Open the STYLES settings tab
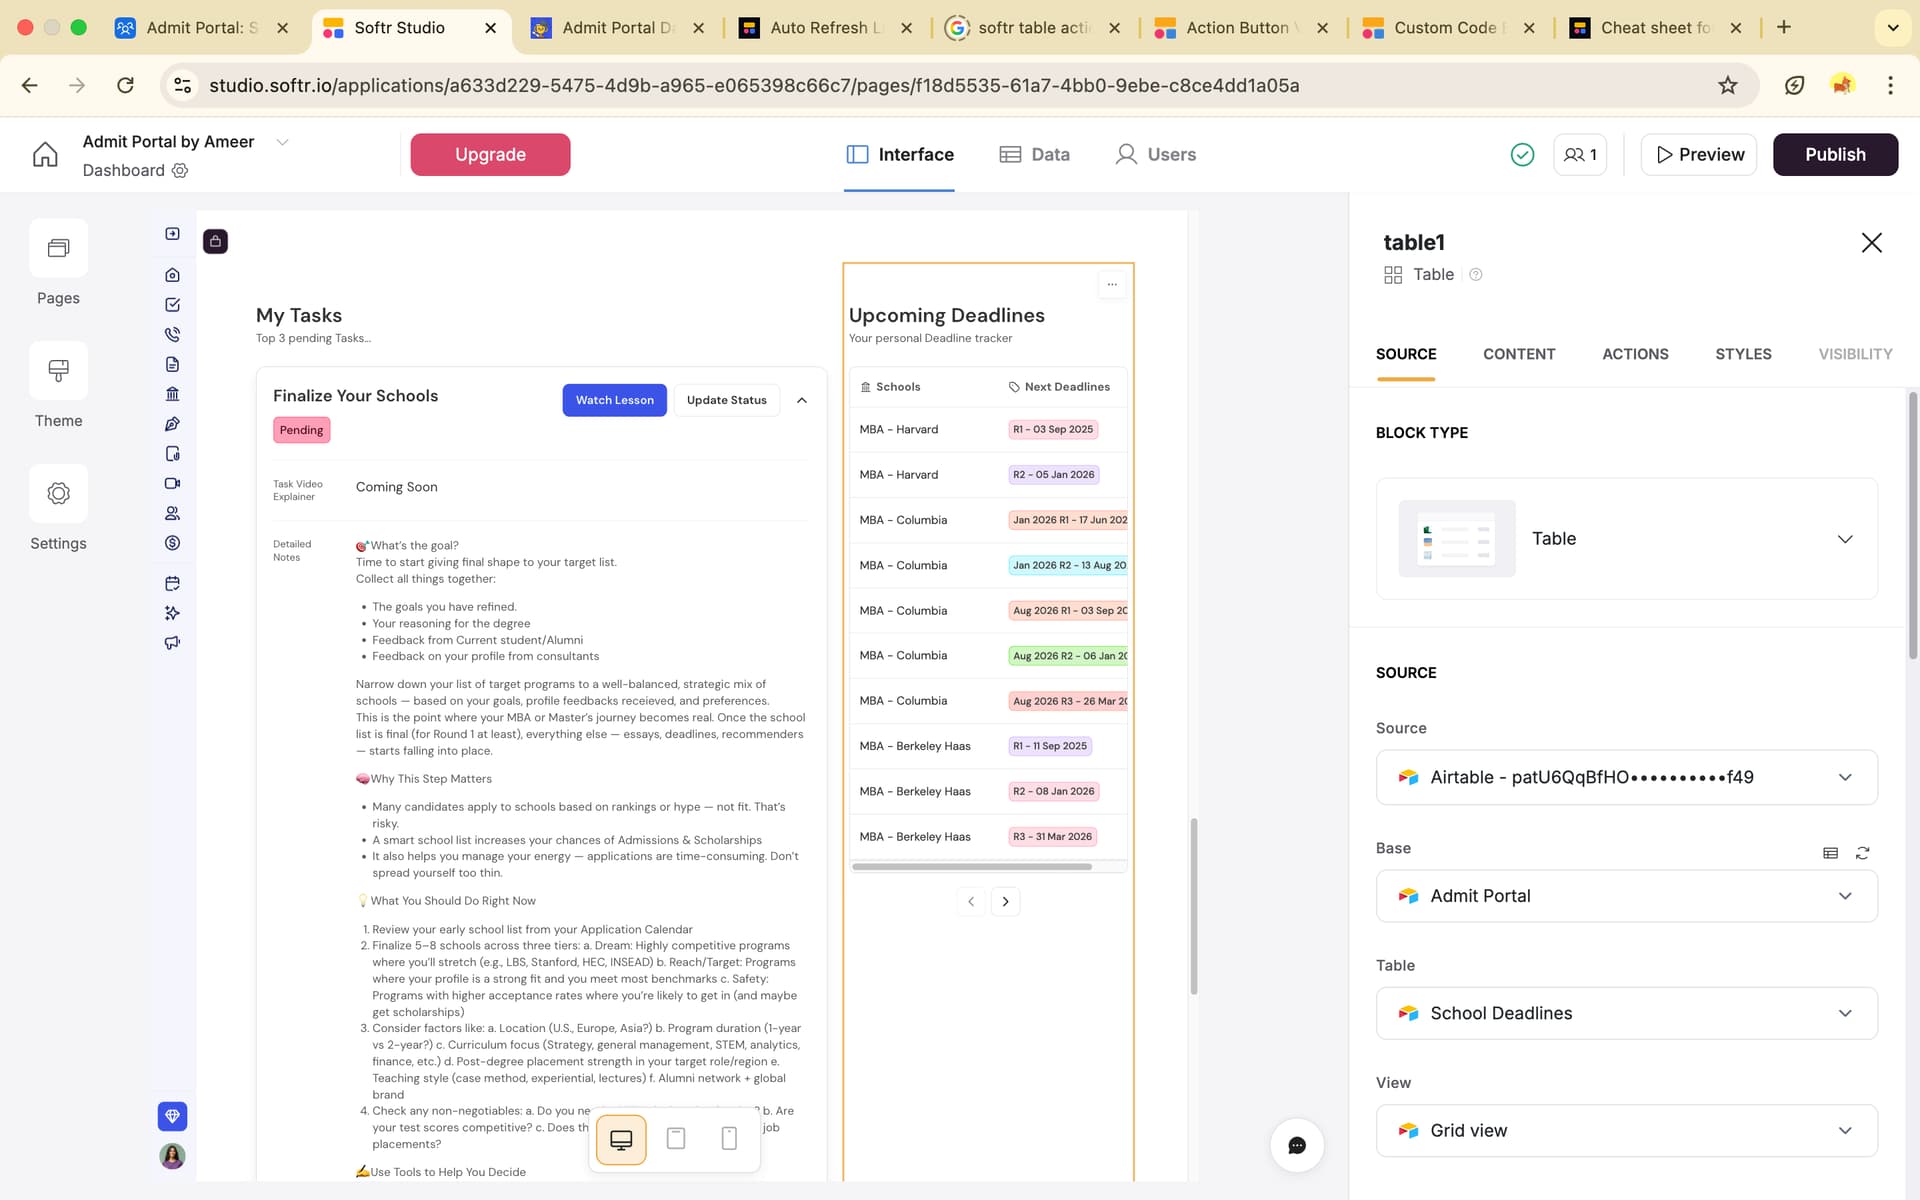 [x=1743, y=354]
